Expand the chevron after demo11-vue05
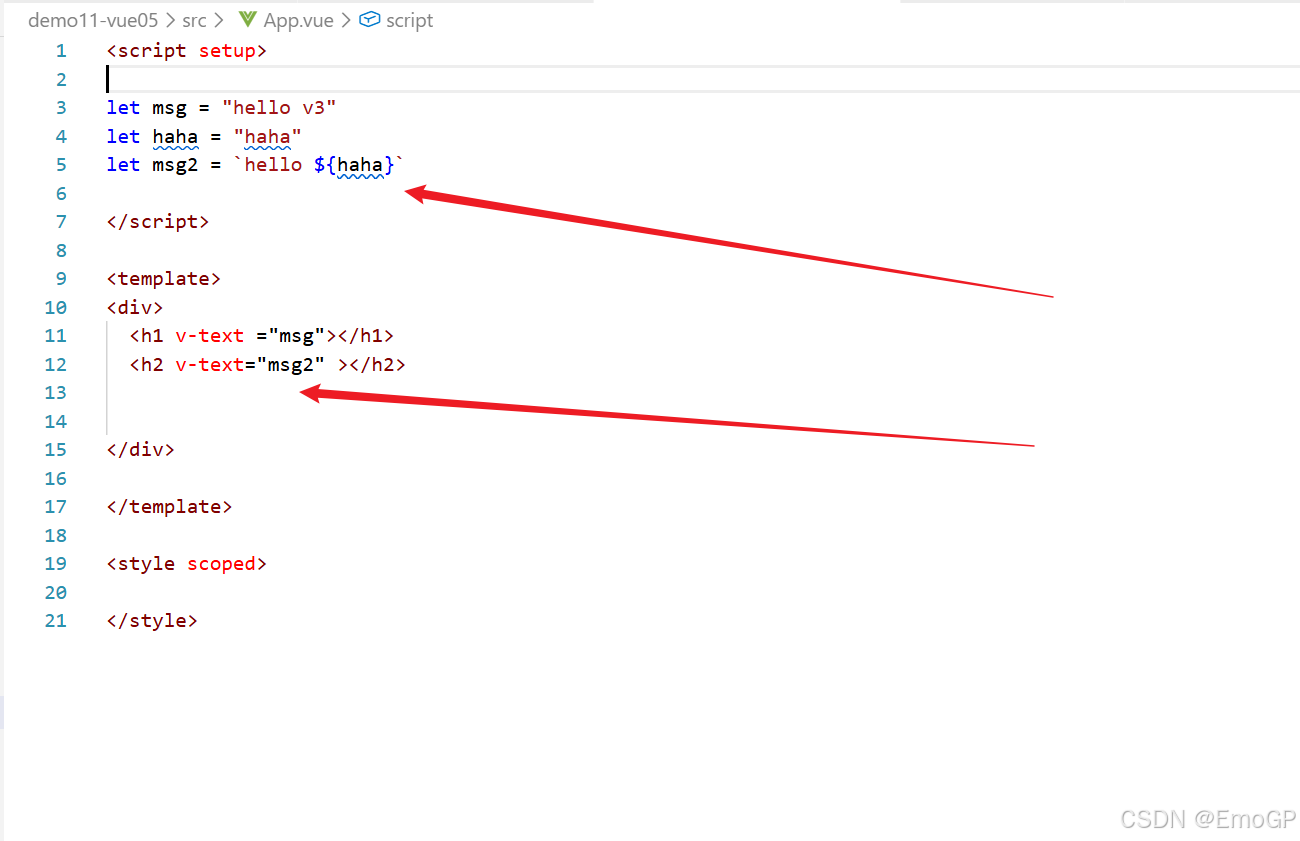The image size is (1300, 841). click(x=170, y=20)
